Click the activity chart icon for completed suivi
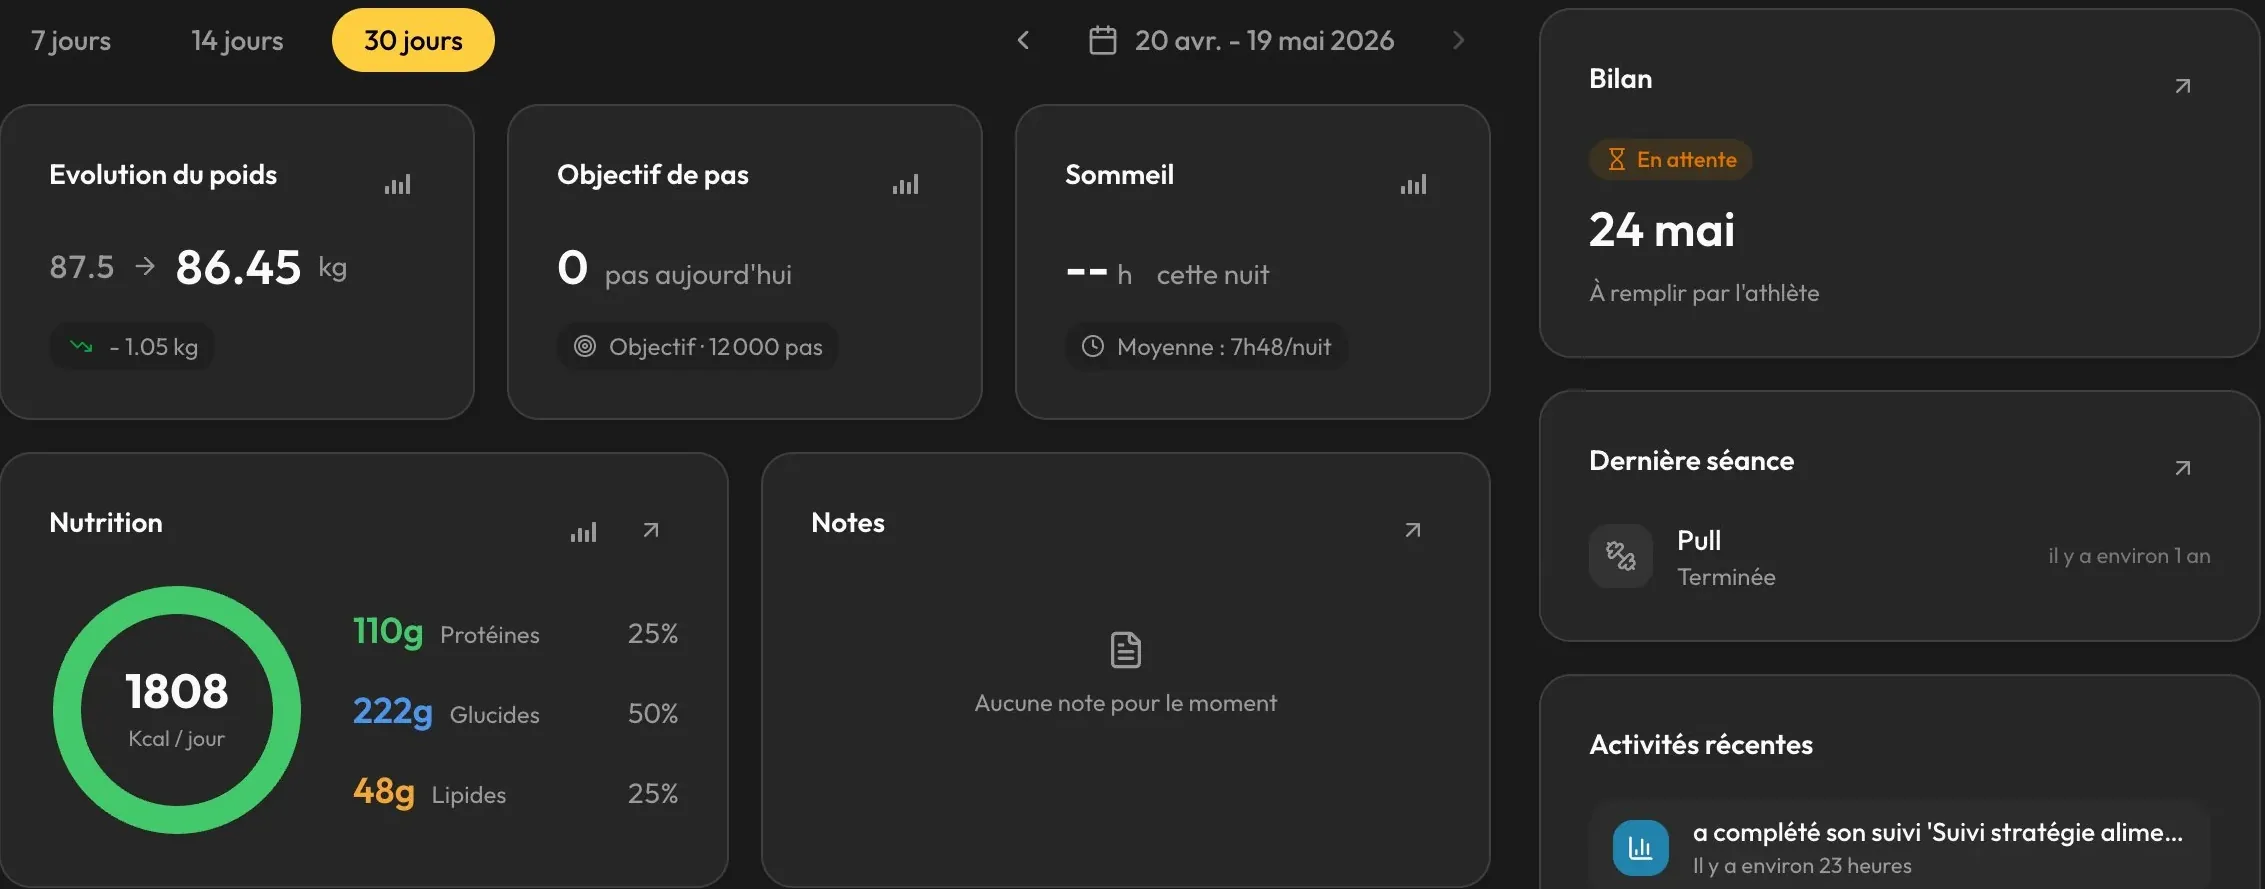The image size is (2265, 889). point(1641,848)
